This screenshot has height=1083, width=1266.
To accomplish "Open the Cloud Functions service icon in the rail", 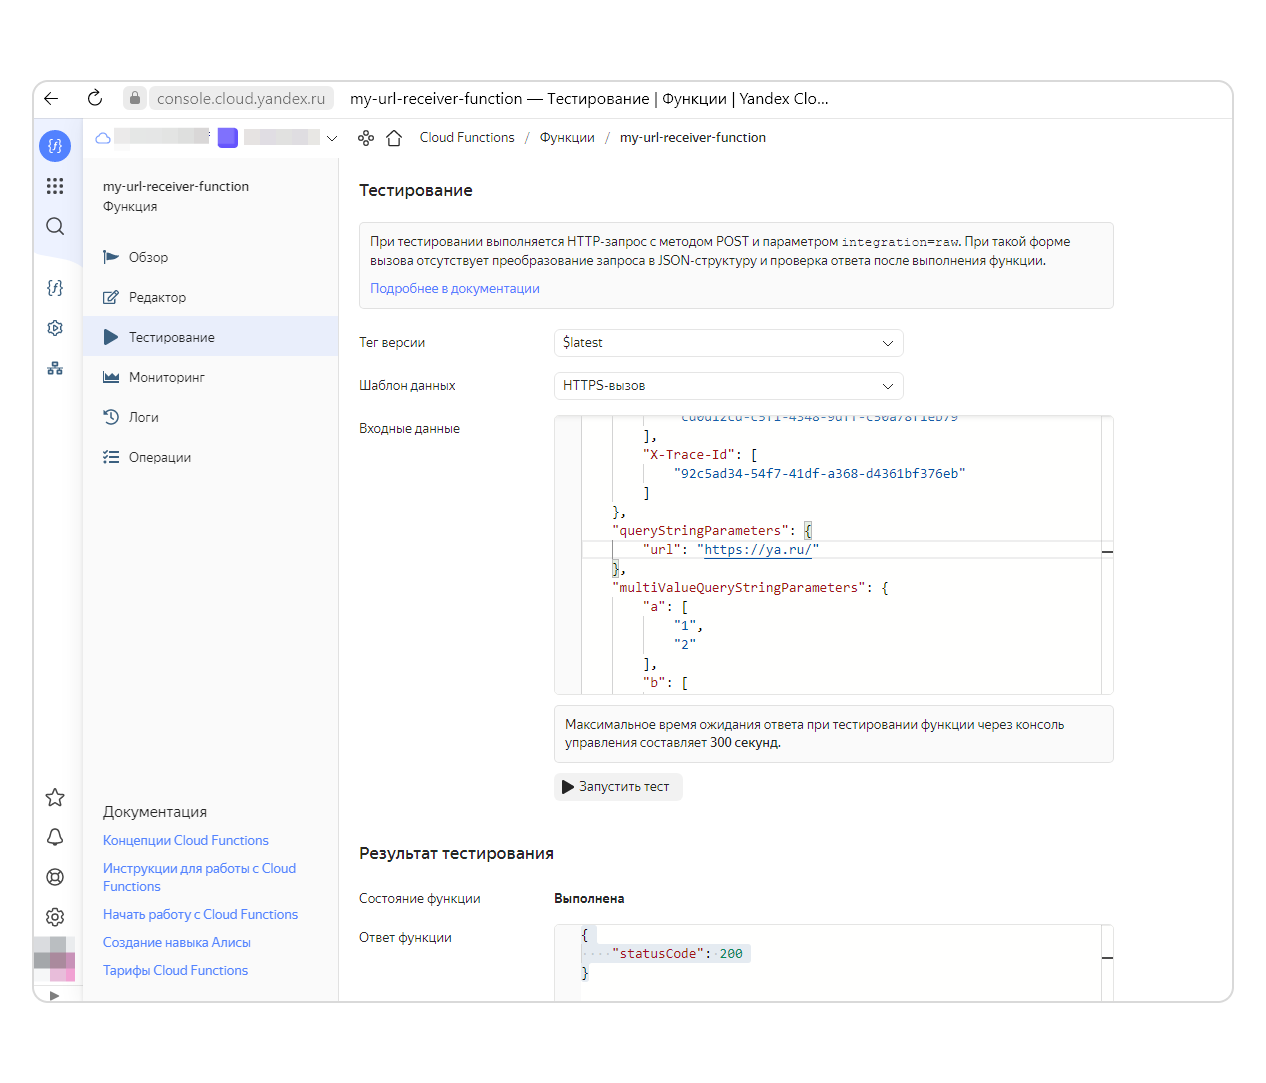I will pyautogui.click(x=55, y=146).
